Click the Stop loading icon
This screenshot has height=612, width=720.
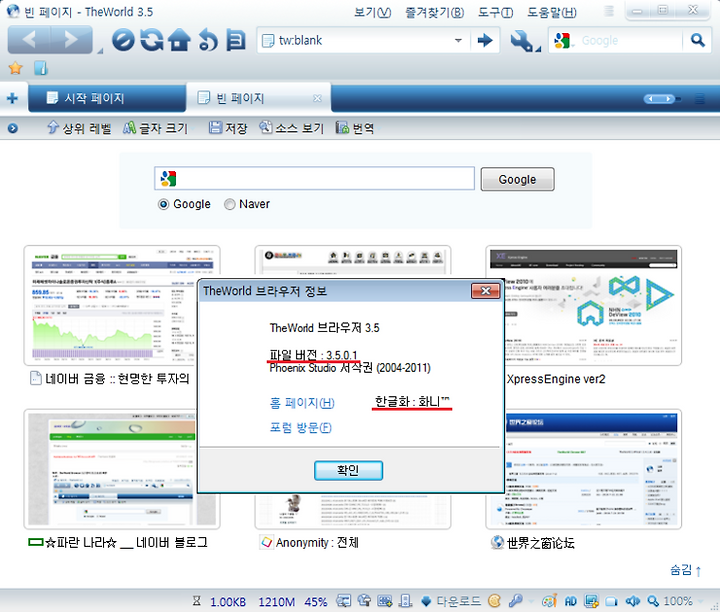pyautogui.click(x=124, y=40)
